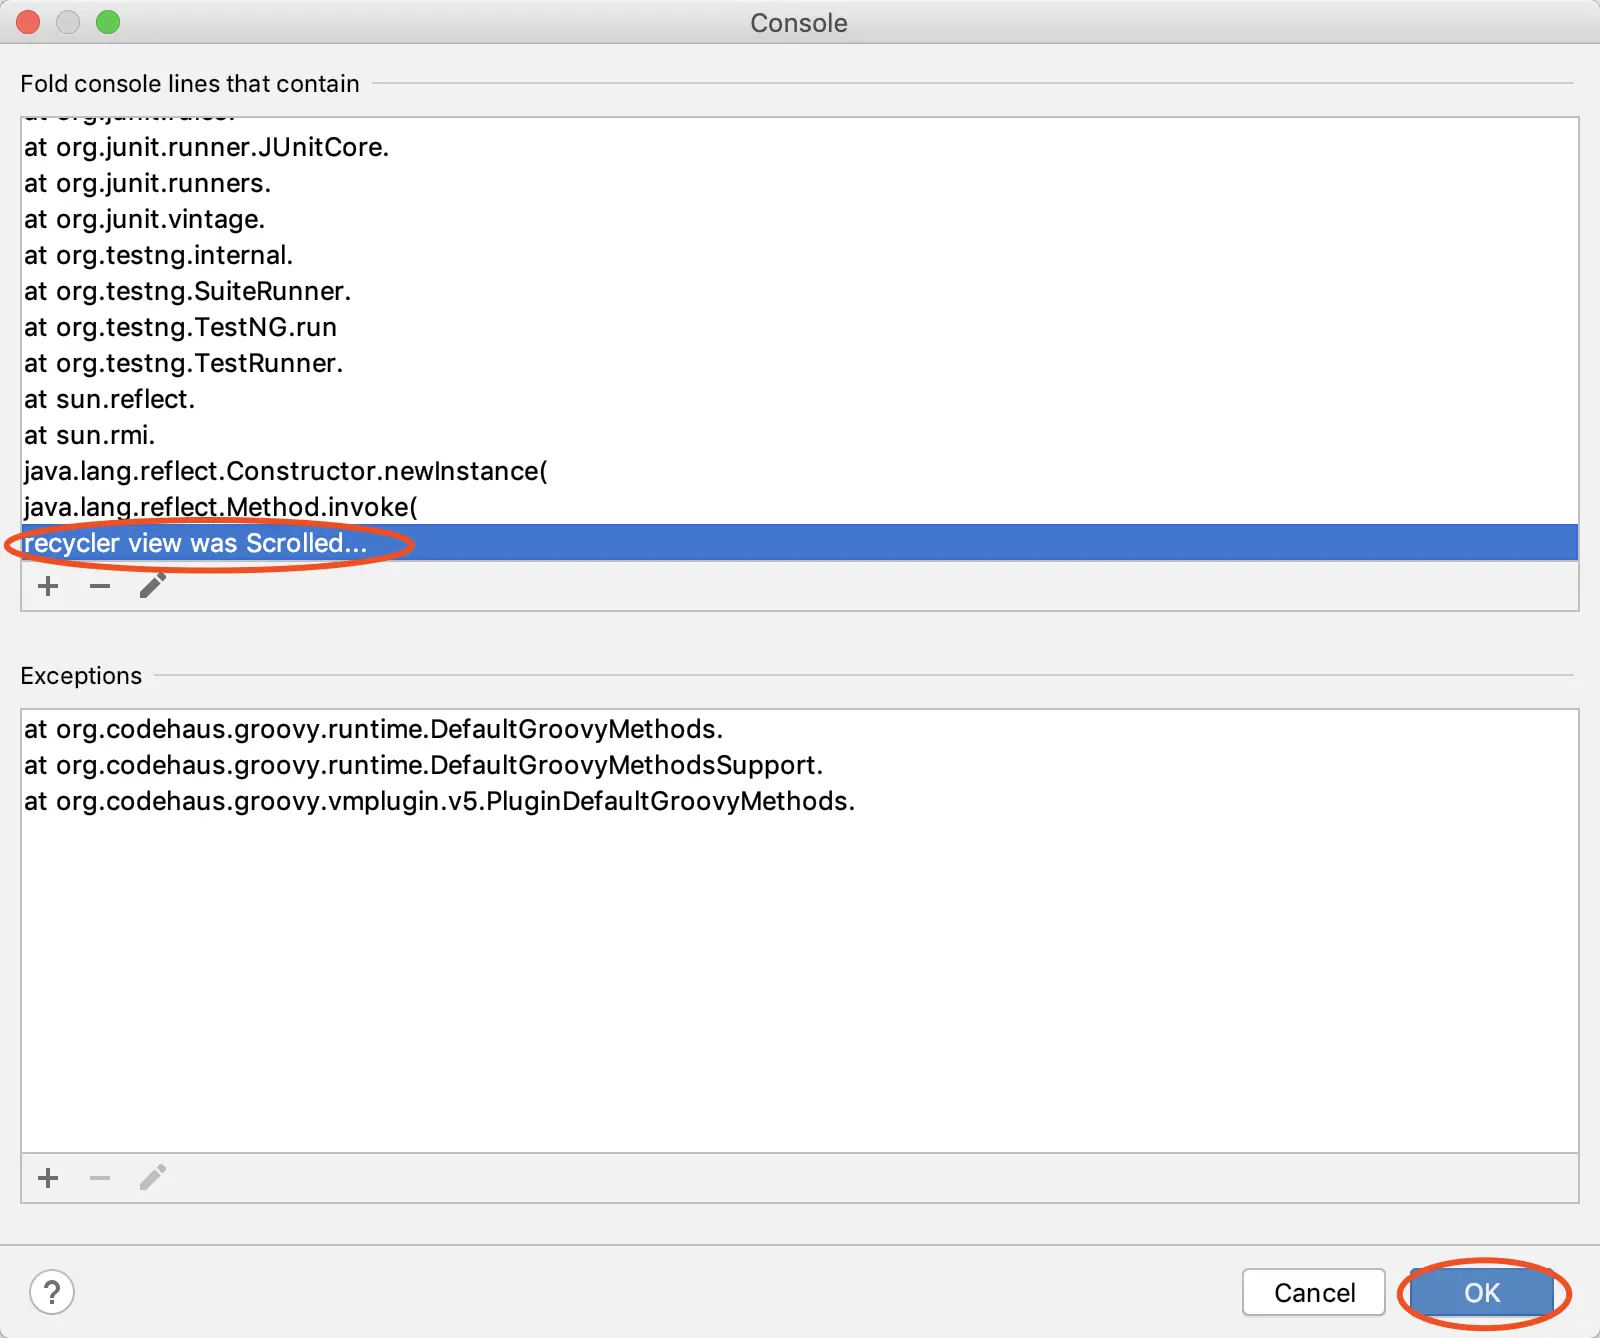Screen dimensions: 1600x1338
Task: Select PluginDefaultGroovyMethods. exception row
Action: pyautogui.click(x=800, y=801)
